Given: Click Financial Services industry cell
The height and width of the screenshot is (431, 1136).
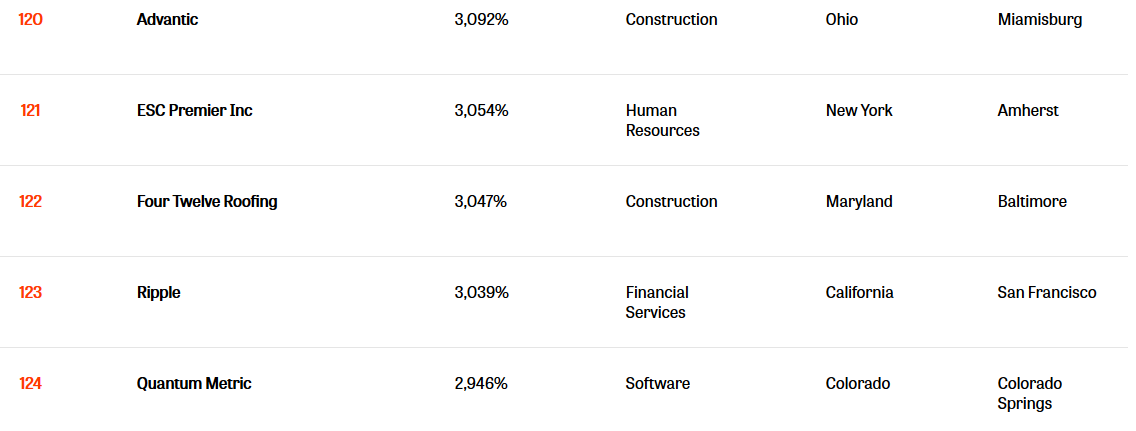Looking at the screenshot, I should click(657, 302).
